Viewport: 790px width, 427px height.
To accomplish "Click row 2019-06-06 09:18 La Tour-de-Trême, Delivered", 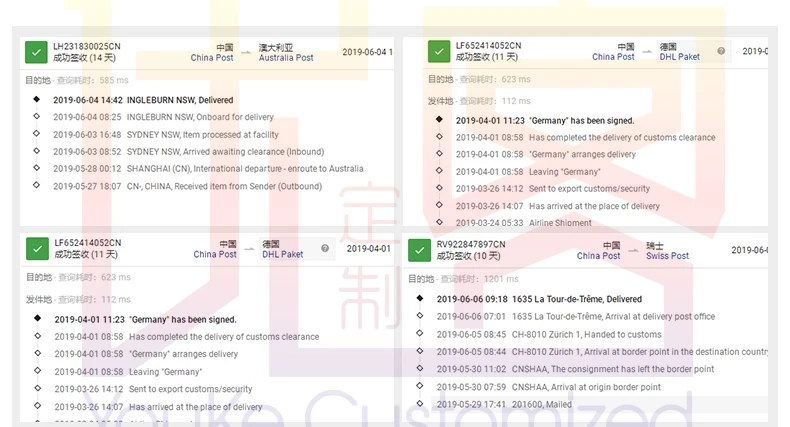I will pos(539,299).
